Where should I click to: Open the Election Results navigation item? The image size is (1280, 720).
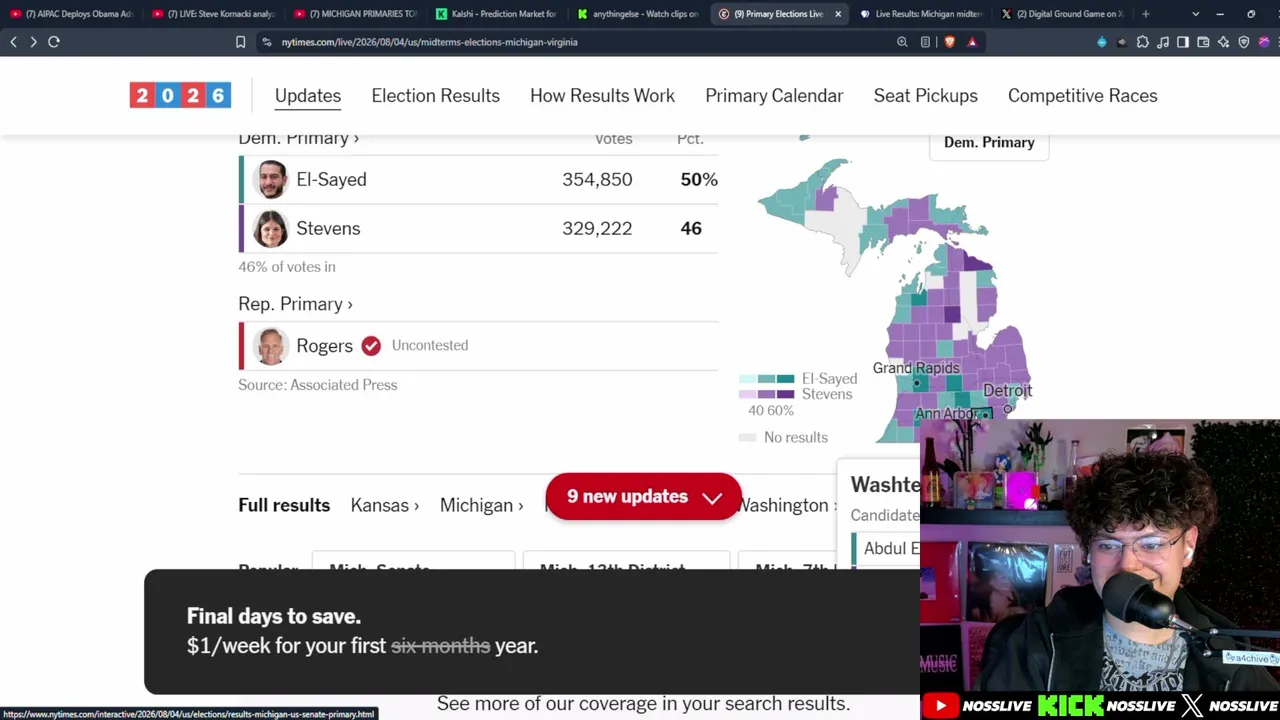(435, 96)
